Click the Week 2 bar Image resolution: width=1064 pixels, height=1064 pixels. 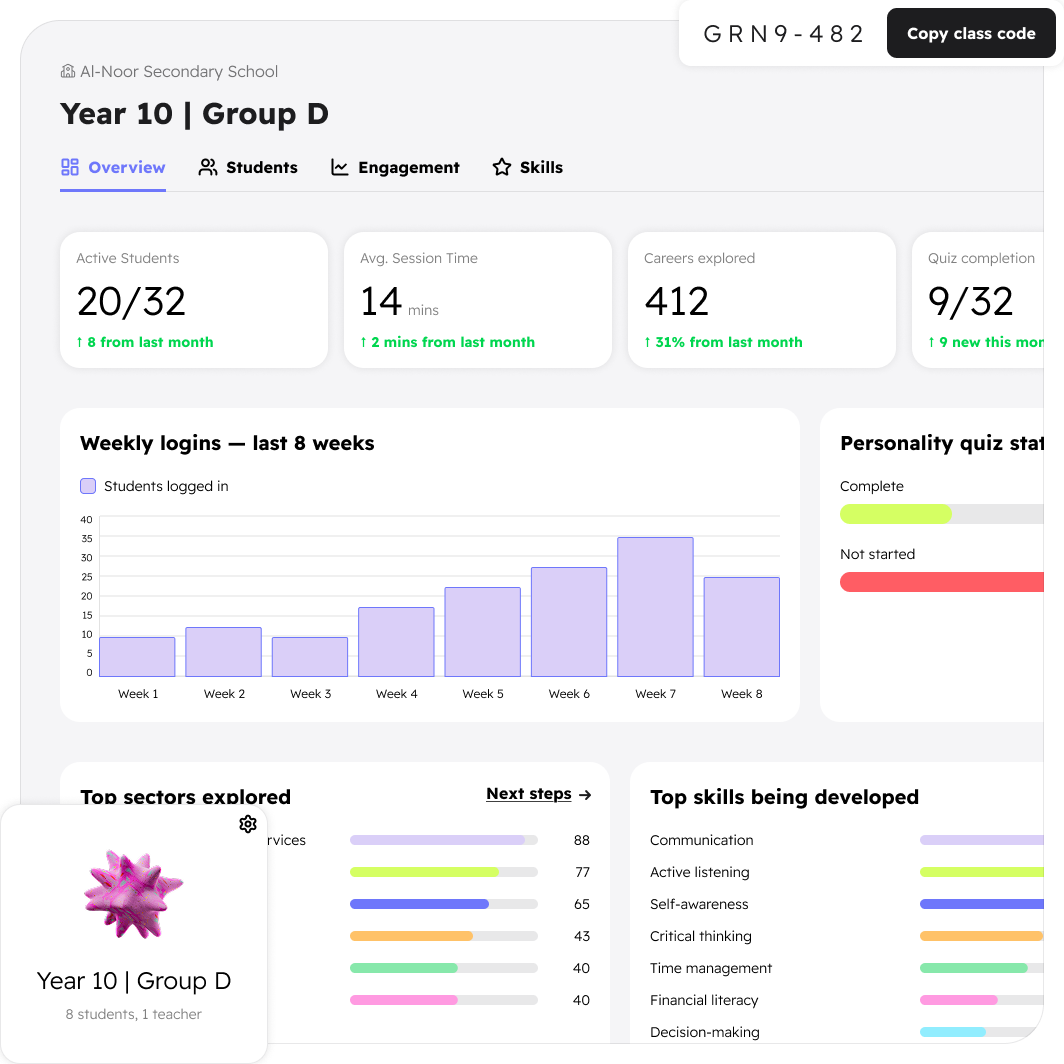pos(223,652)
